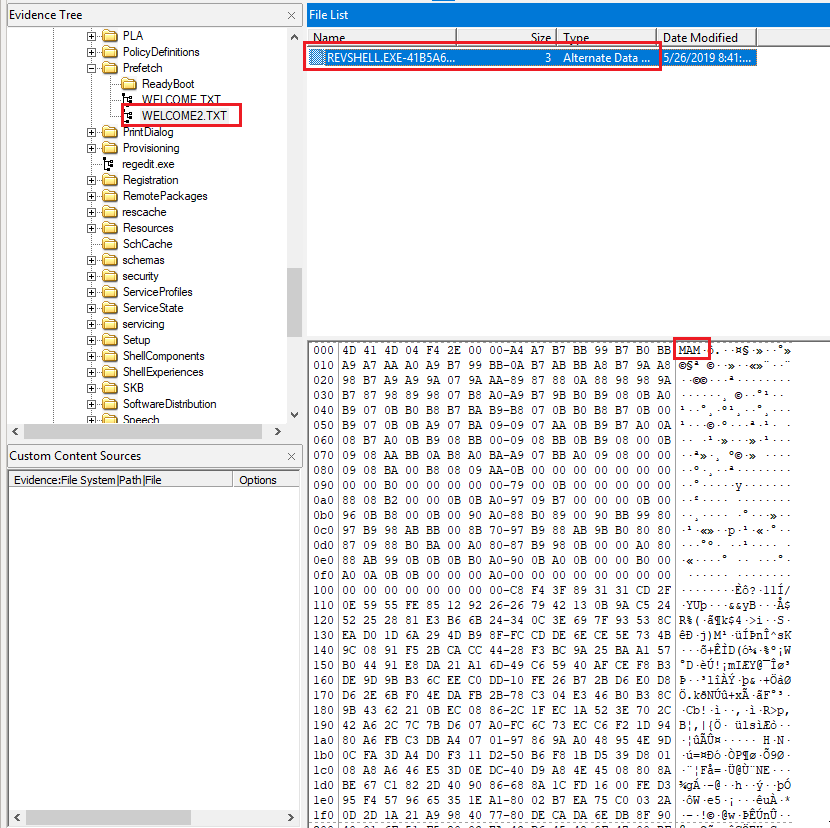Click the Registration folder icon

(x=110, y=180)
